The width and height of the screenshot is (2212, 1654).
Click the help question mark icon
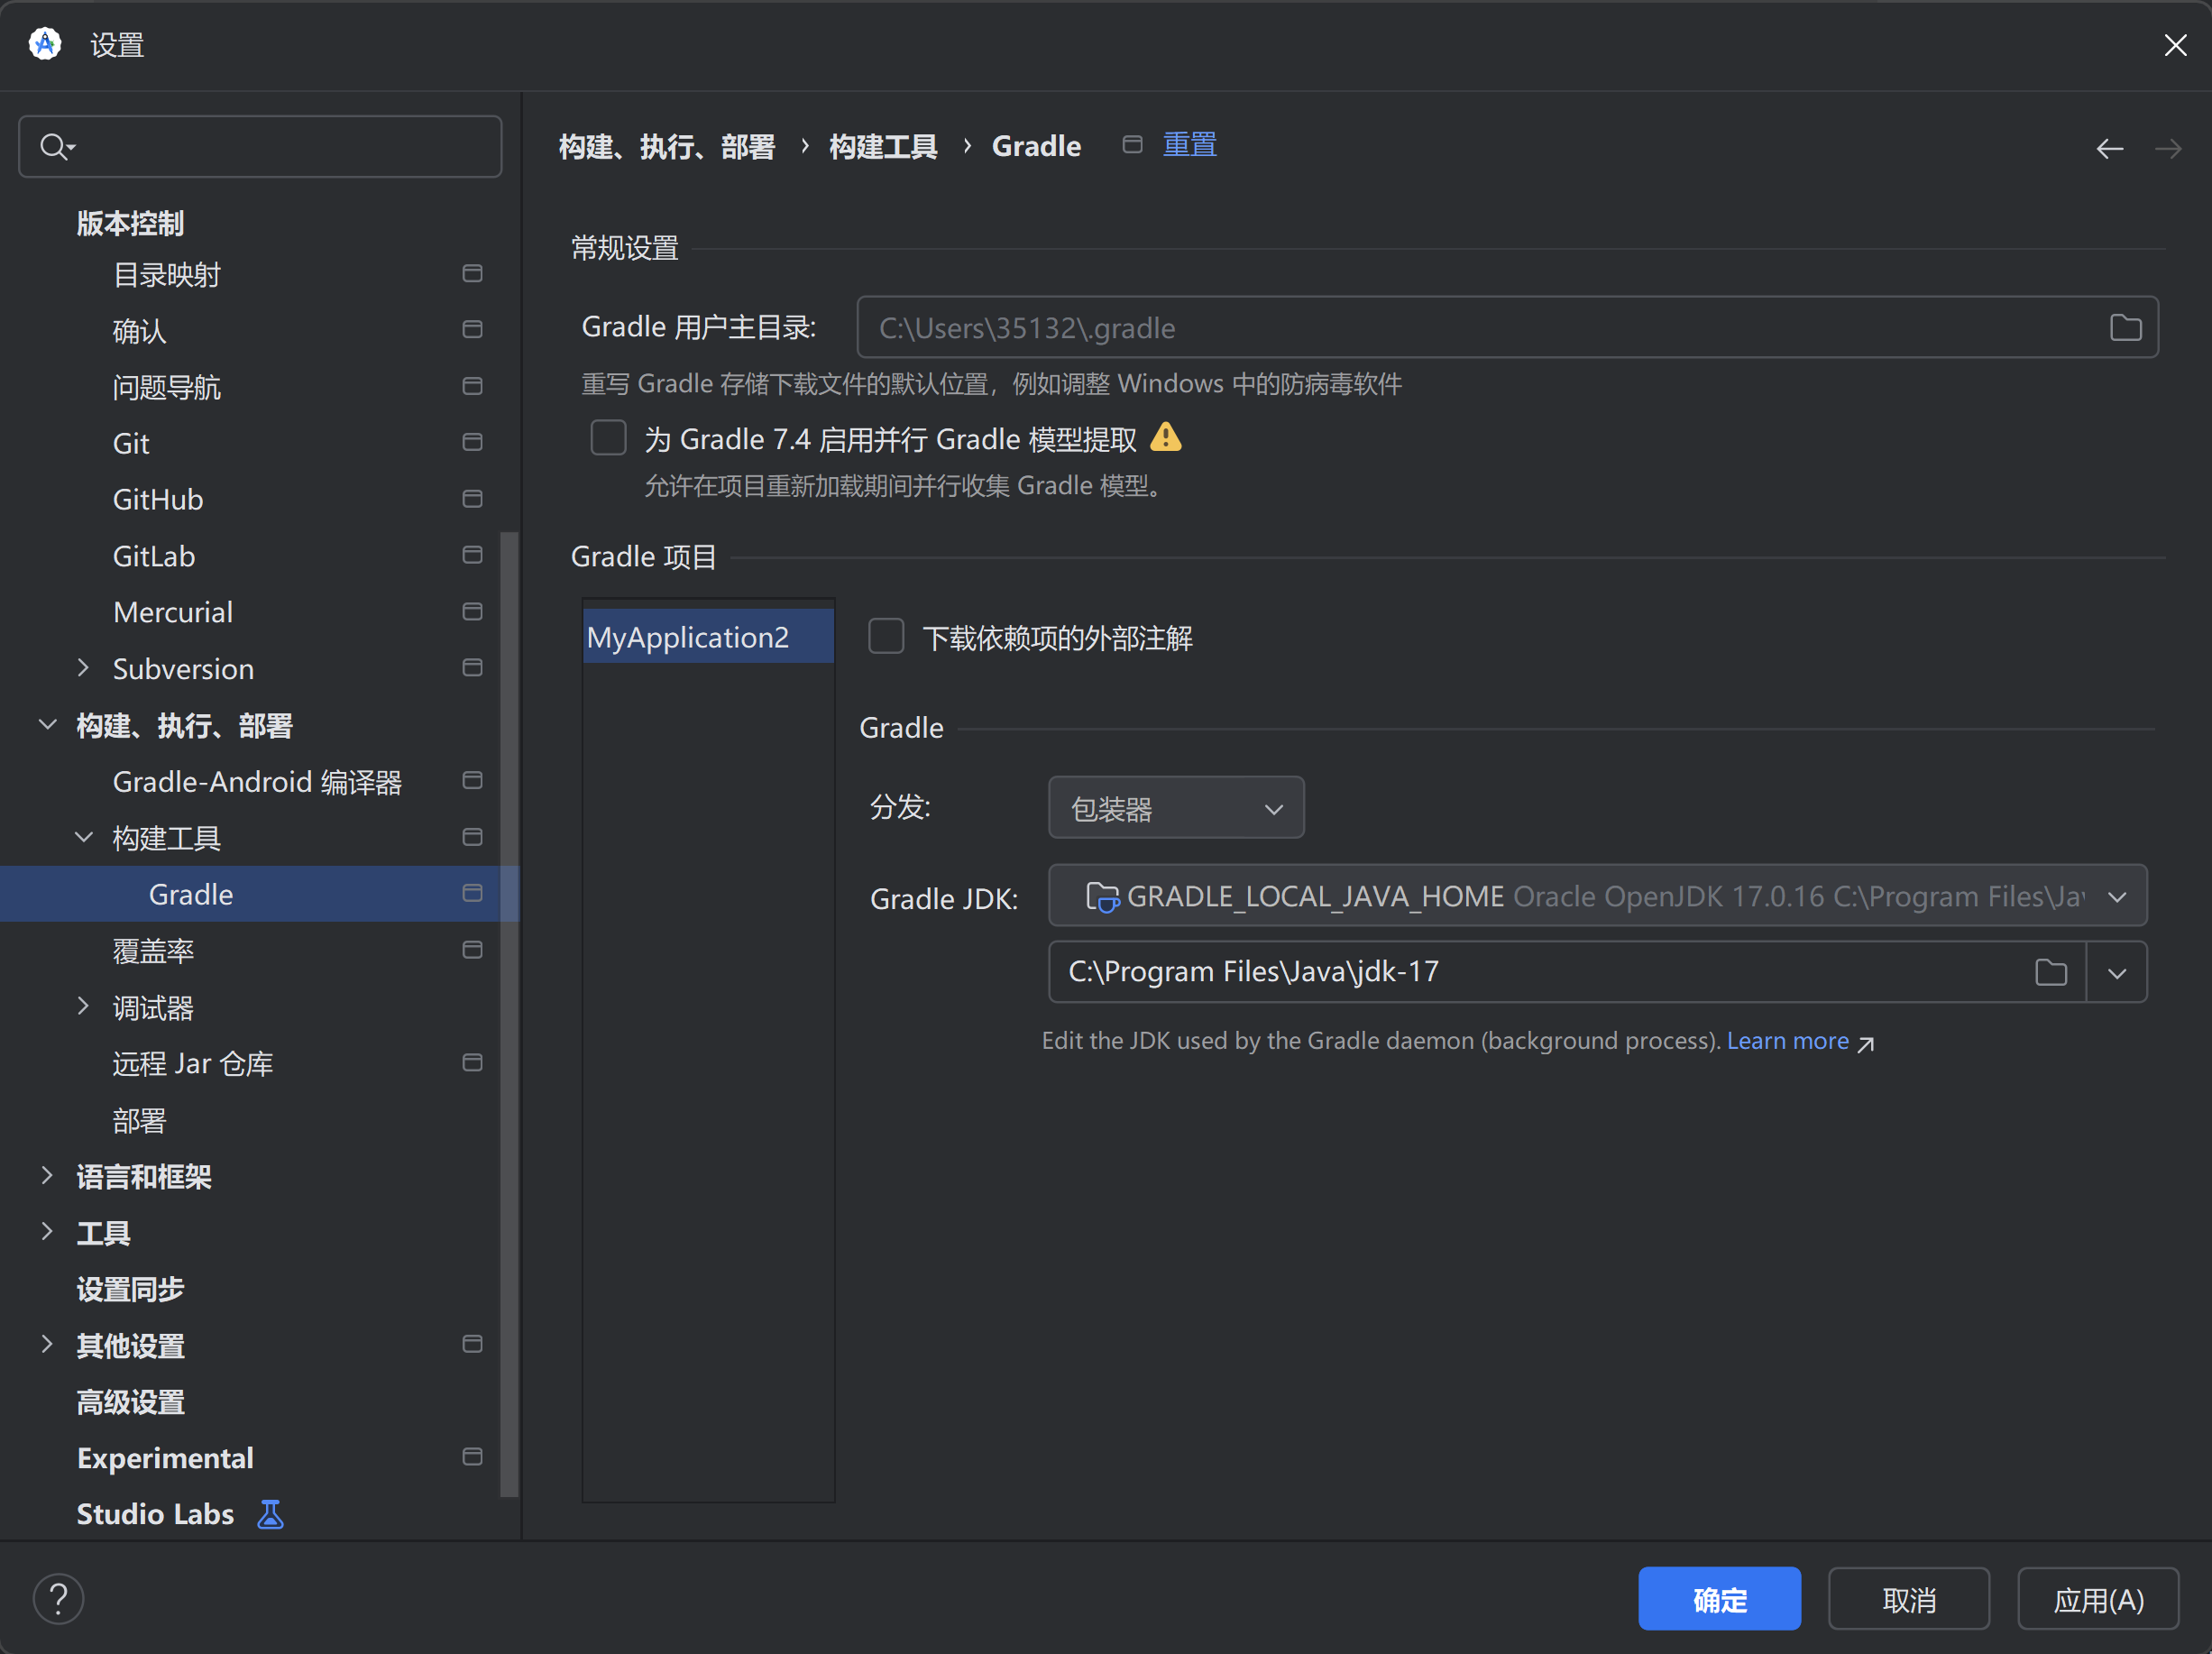coord(59,1598)
